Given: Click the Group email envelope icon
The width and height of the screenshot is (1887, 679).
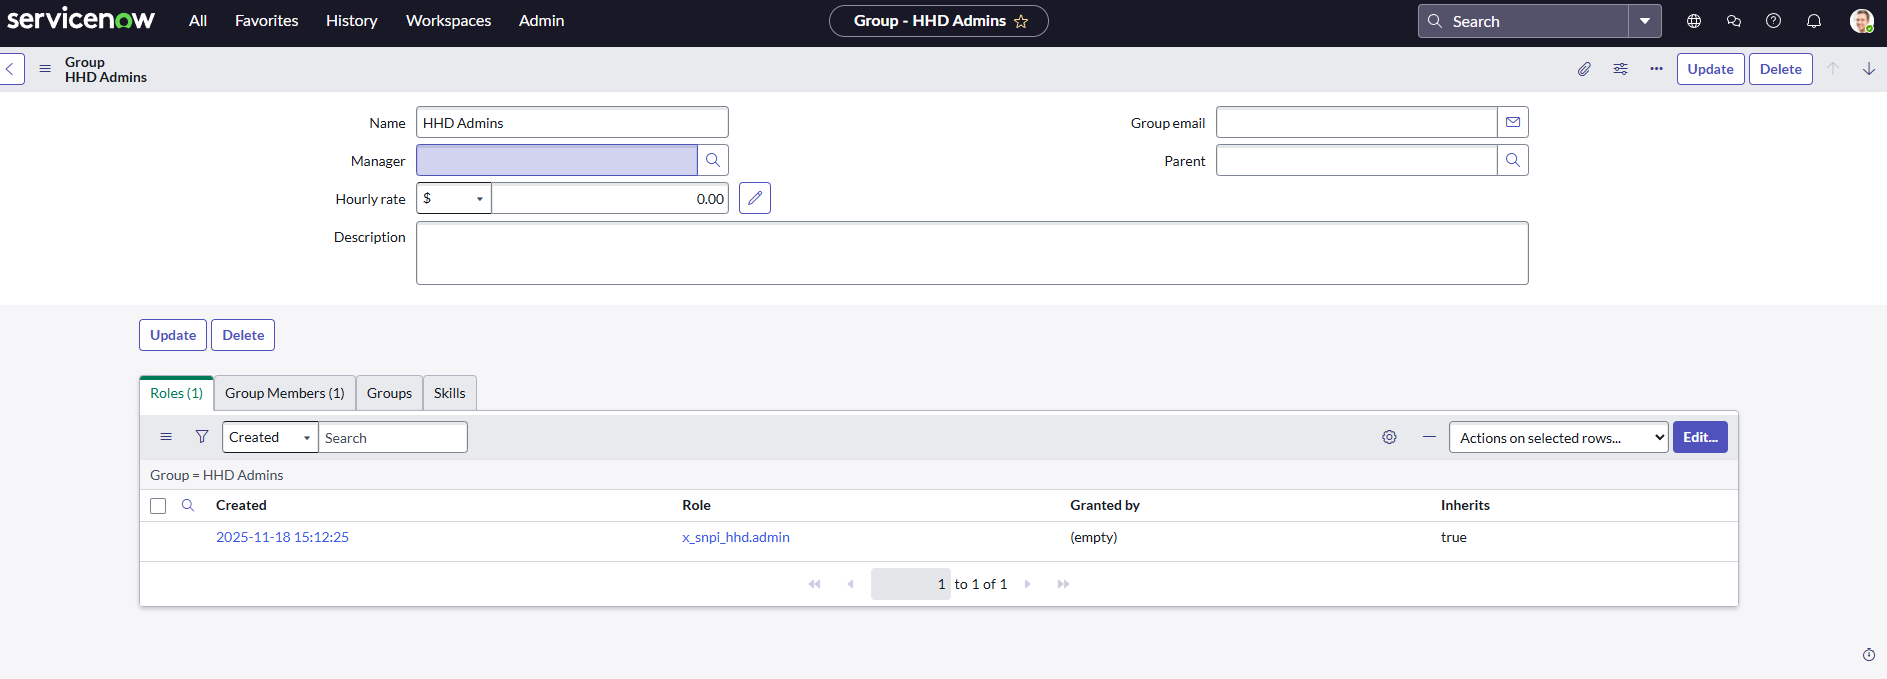Looking at the screenshot, I should 1513,122.
